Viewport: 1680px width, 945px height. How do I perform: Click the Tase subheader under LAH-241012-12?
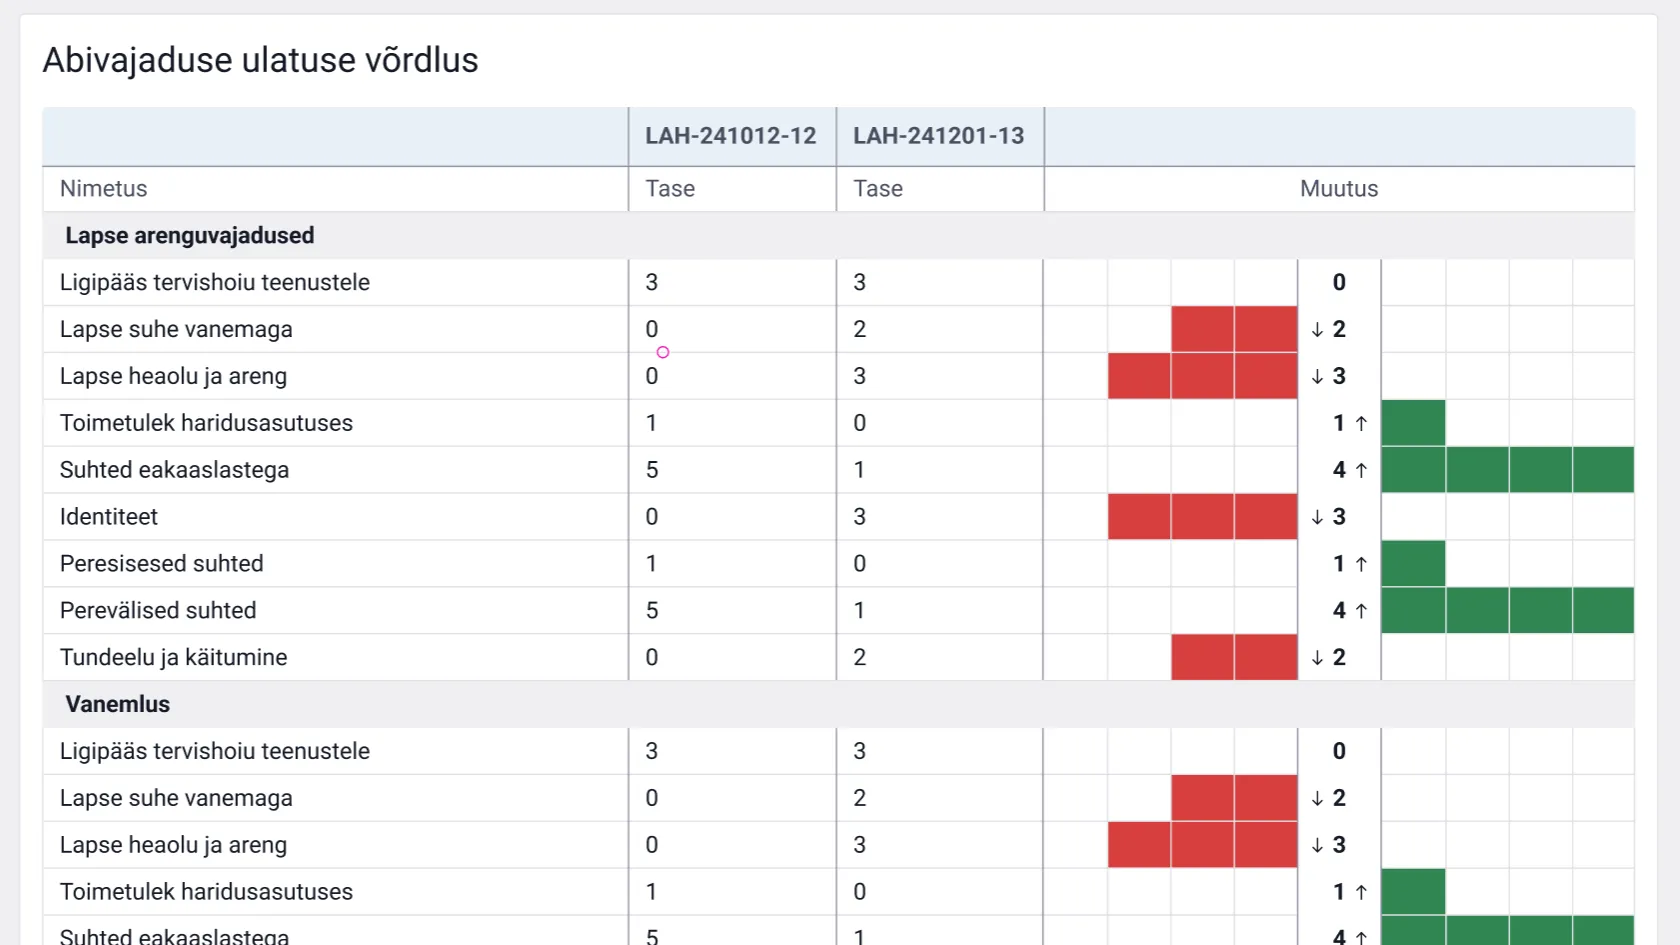[670, 189]
